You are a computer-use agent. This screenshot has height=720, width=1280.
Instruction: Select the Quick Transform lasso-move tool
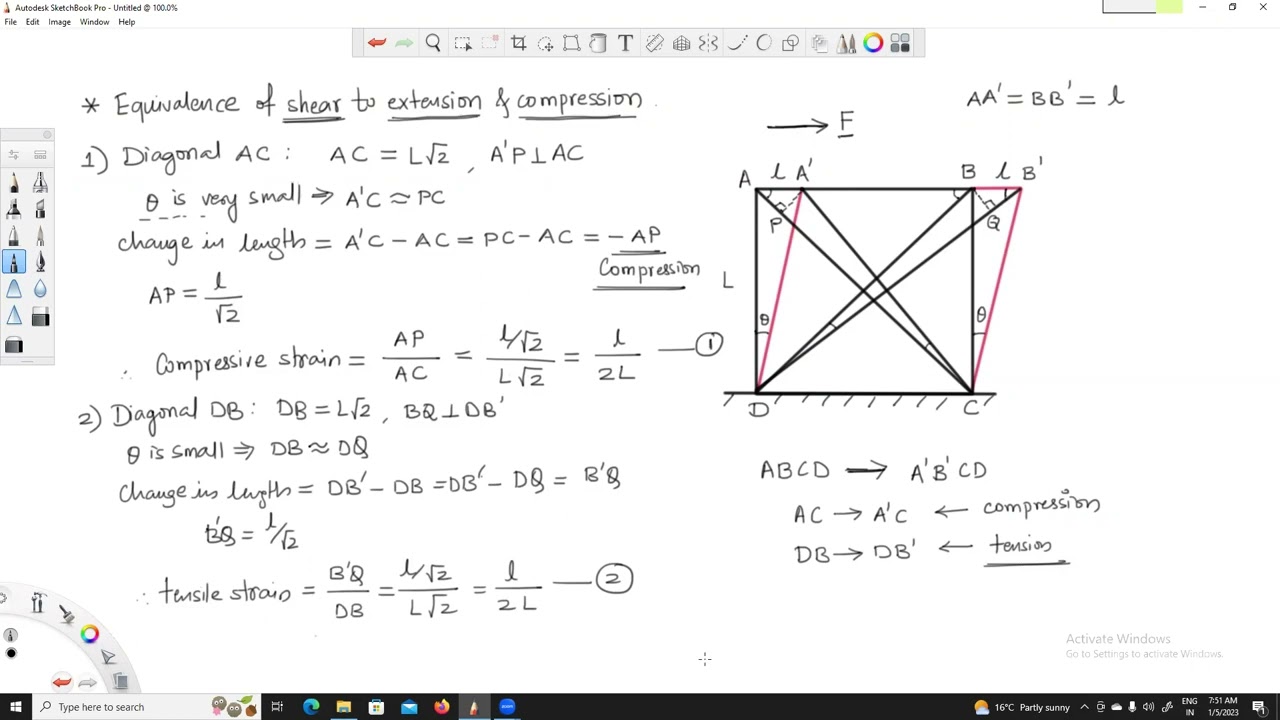click(545, 43)
